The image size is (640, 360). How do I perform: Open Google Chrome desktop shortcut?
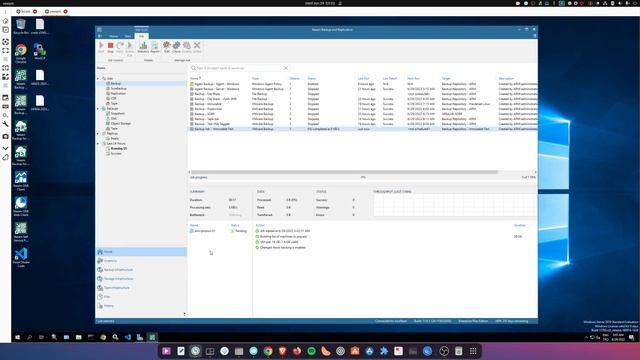21,53
